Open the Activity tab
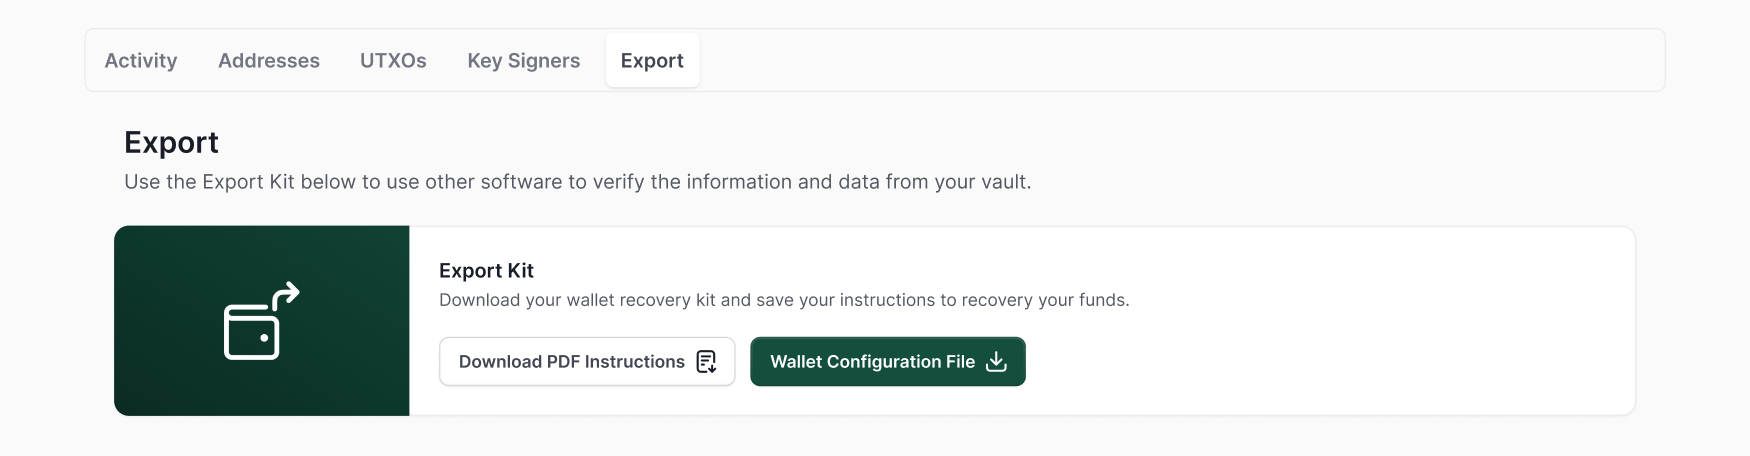This screenshot has width=1750, height=456. point(141,61)
